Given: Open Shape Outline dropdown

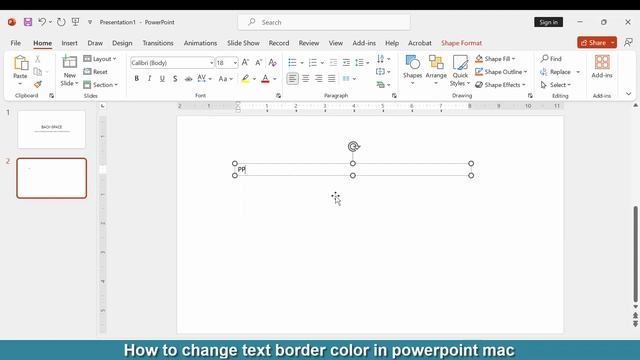Looking at the screenshot, I should 501,72.
